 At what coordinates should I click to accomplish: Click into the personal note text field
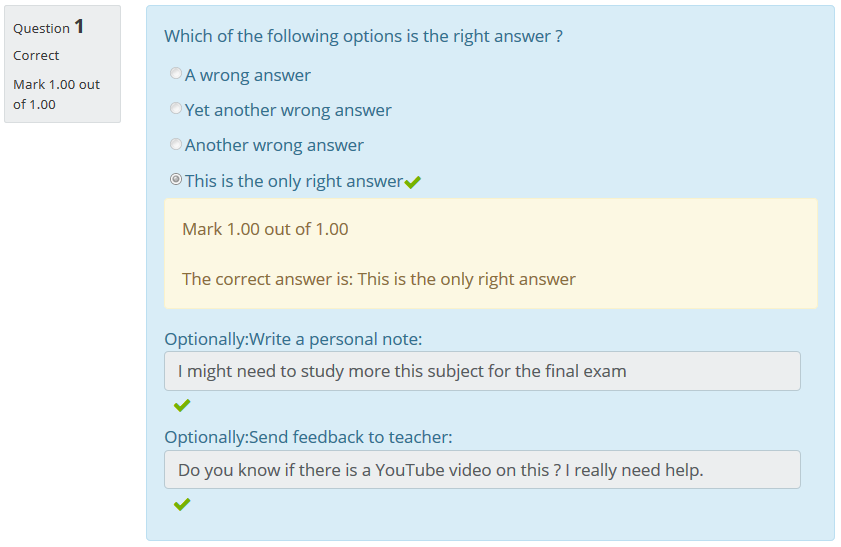click(x=482, y=371)
